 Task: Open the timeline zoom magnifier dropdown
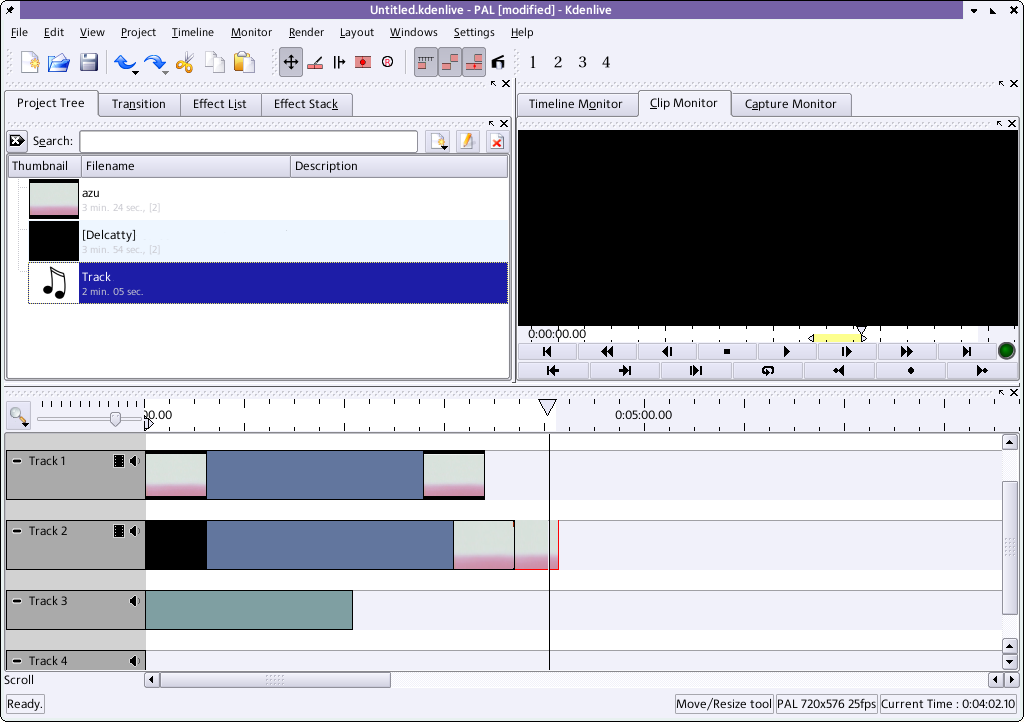(18, 416)
